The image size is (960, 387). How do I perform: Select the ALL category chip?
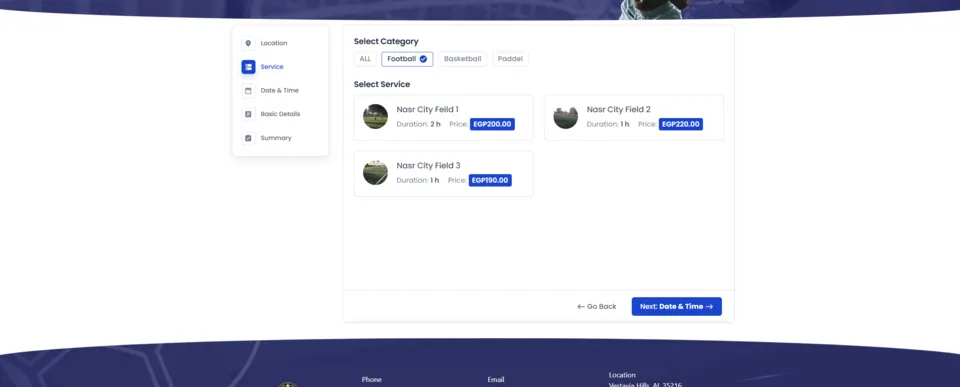click(365, 59)
